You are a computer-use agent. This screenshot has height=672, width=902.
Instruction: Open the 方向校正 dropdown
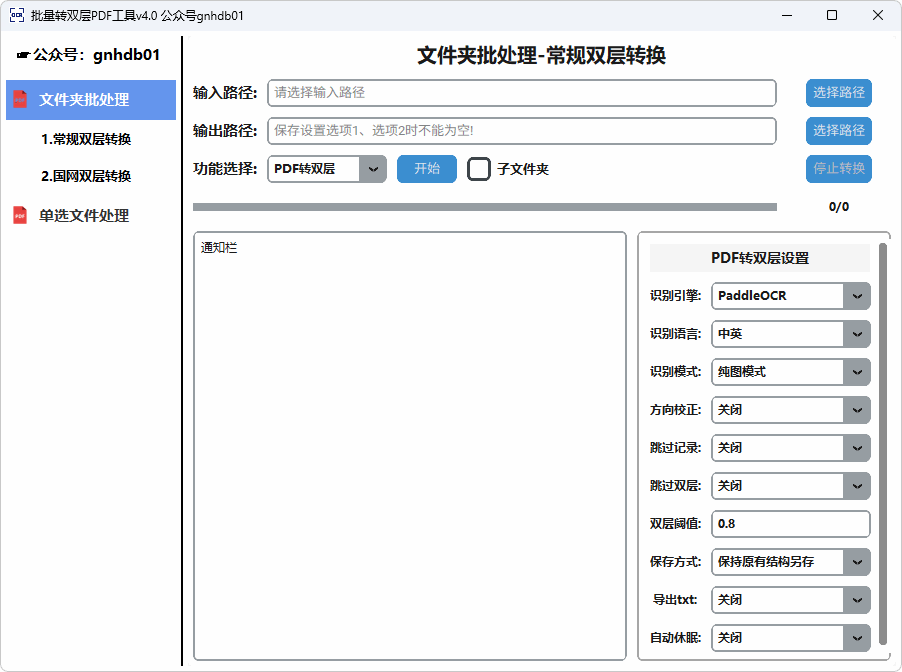[790, 410]
